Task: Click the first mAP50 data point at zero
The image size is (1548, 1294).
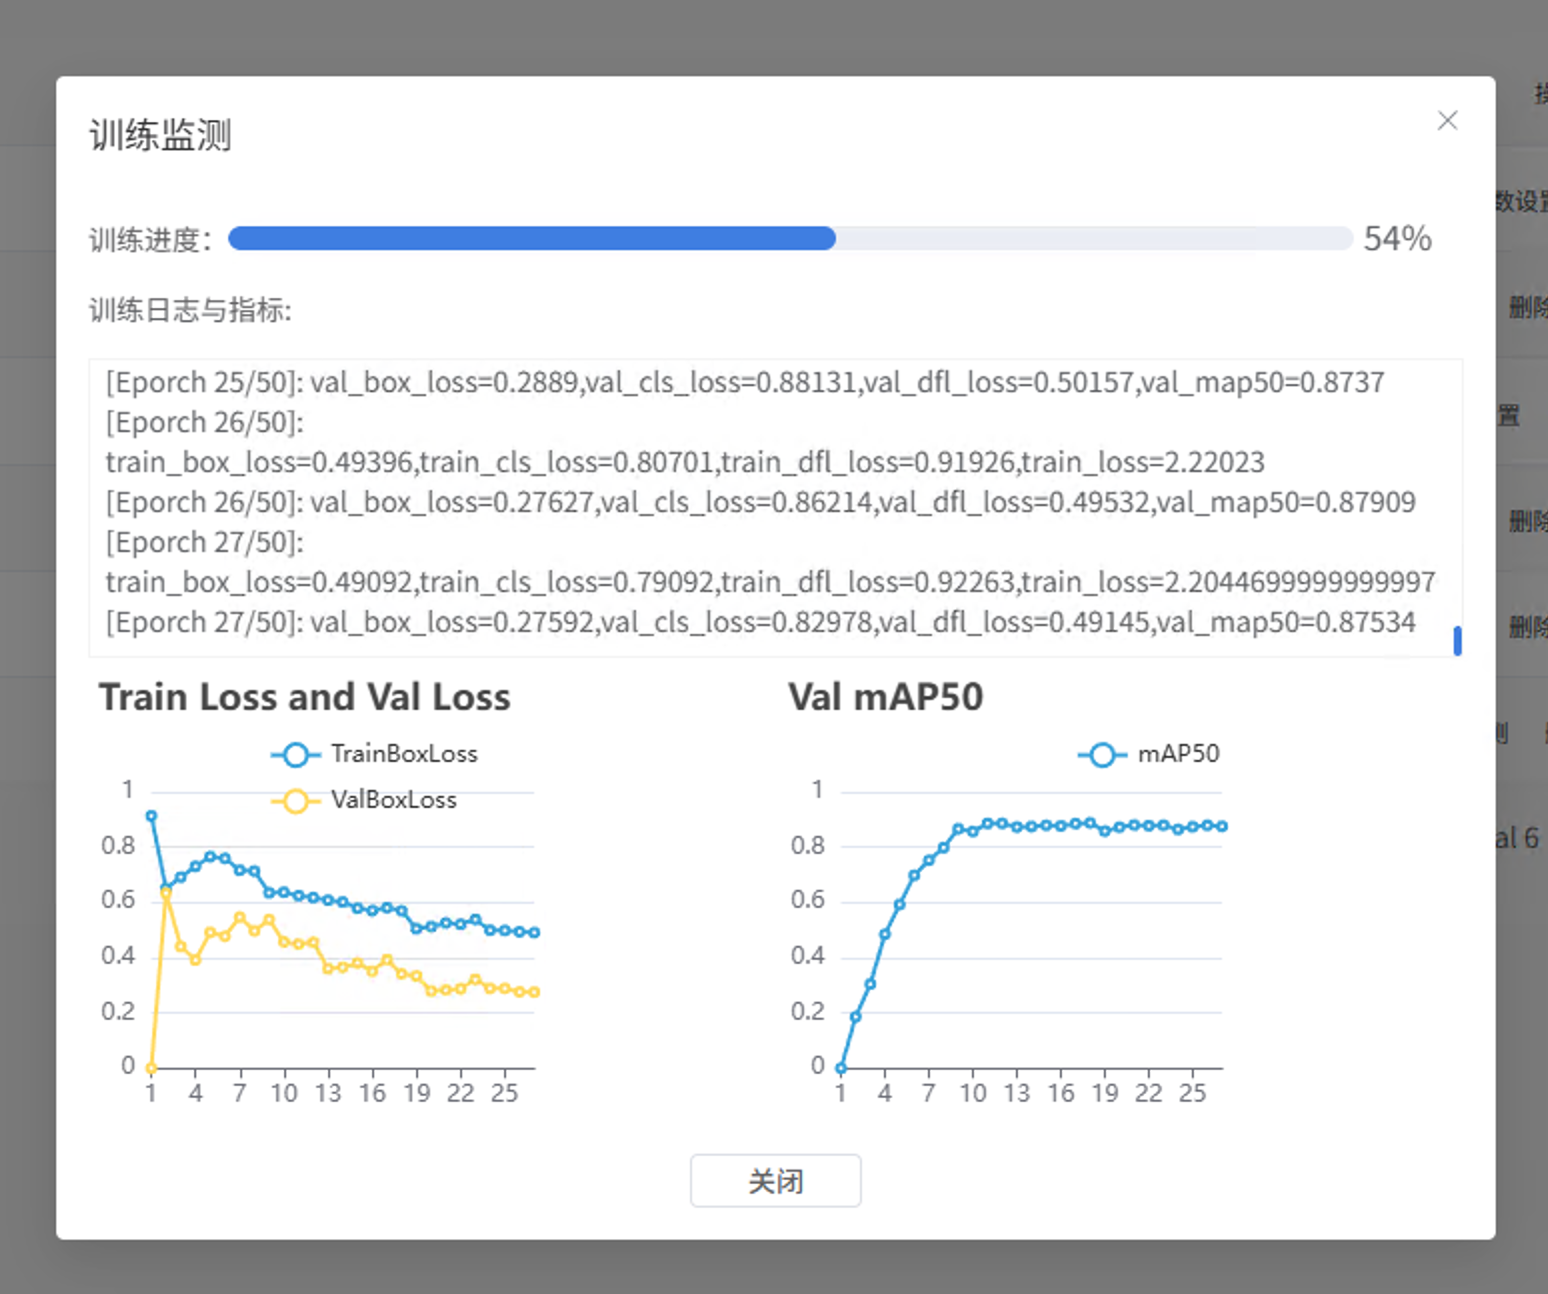Action: point(841,1068)
